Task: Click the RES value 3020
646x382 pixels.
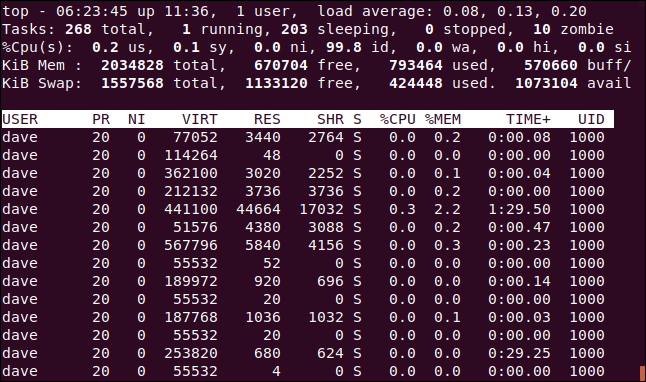Action: [x=263, y=173]
